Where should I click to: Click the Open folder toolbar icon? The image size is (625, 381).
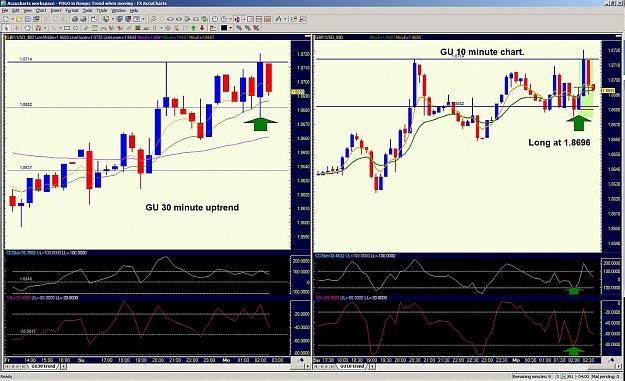pyautogui.click(x=19, y=19)
